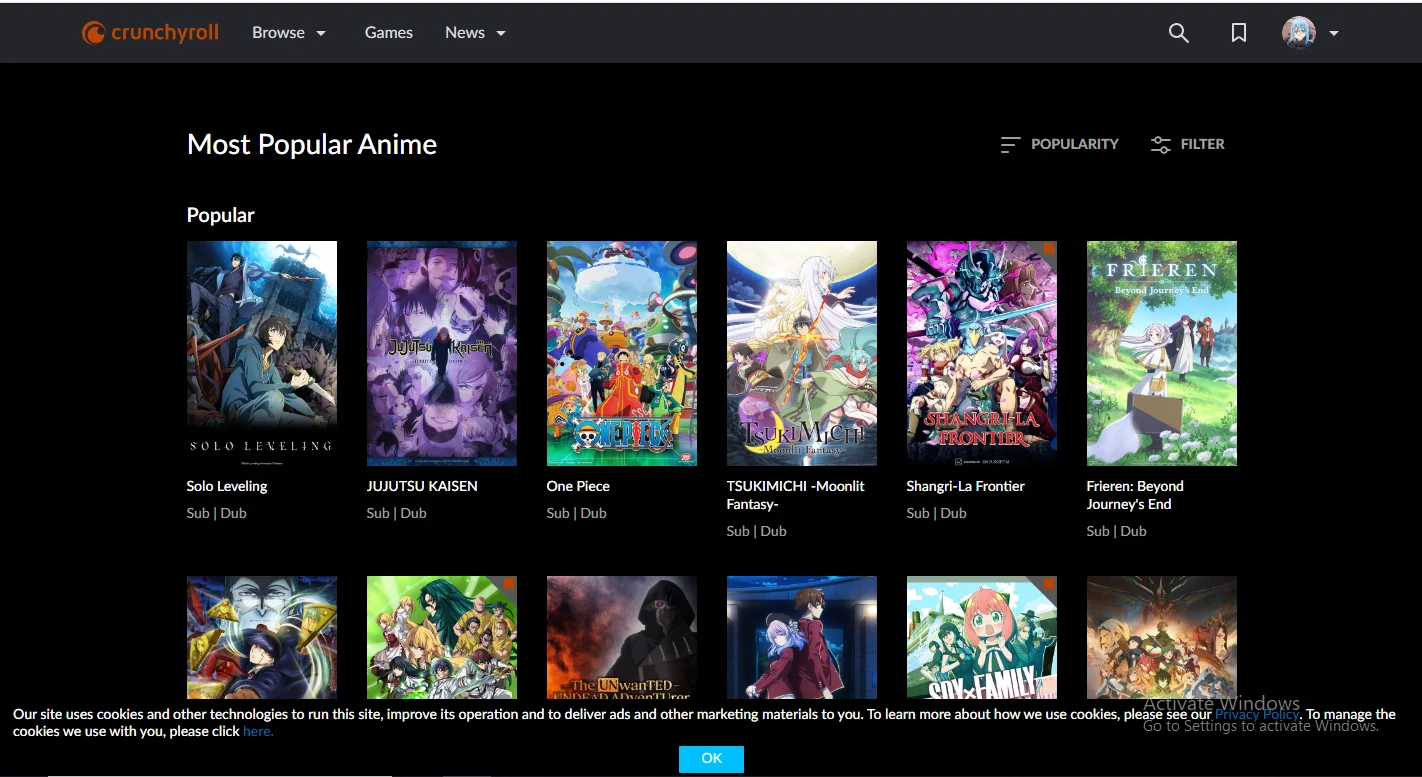
Task: Click the 'Most Popular Anime' heading
Action: coord(312,144)
